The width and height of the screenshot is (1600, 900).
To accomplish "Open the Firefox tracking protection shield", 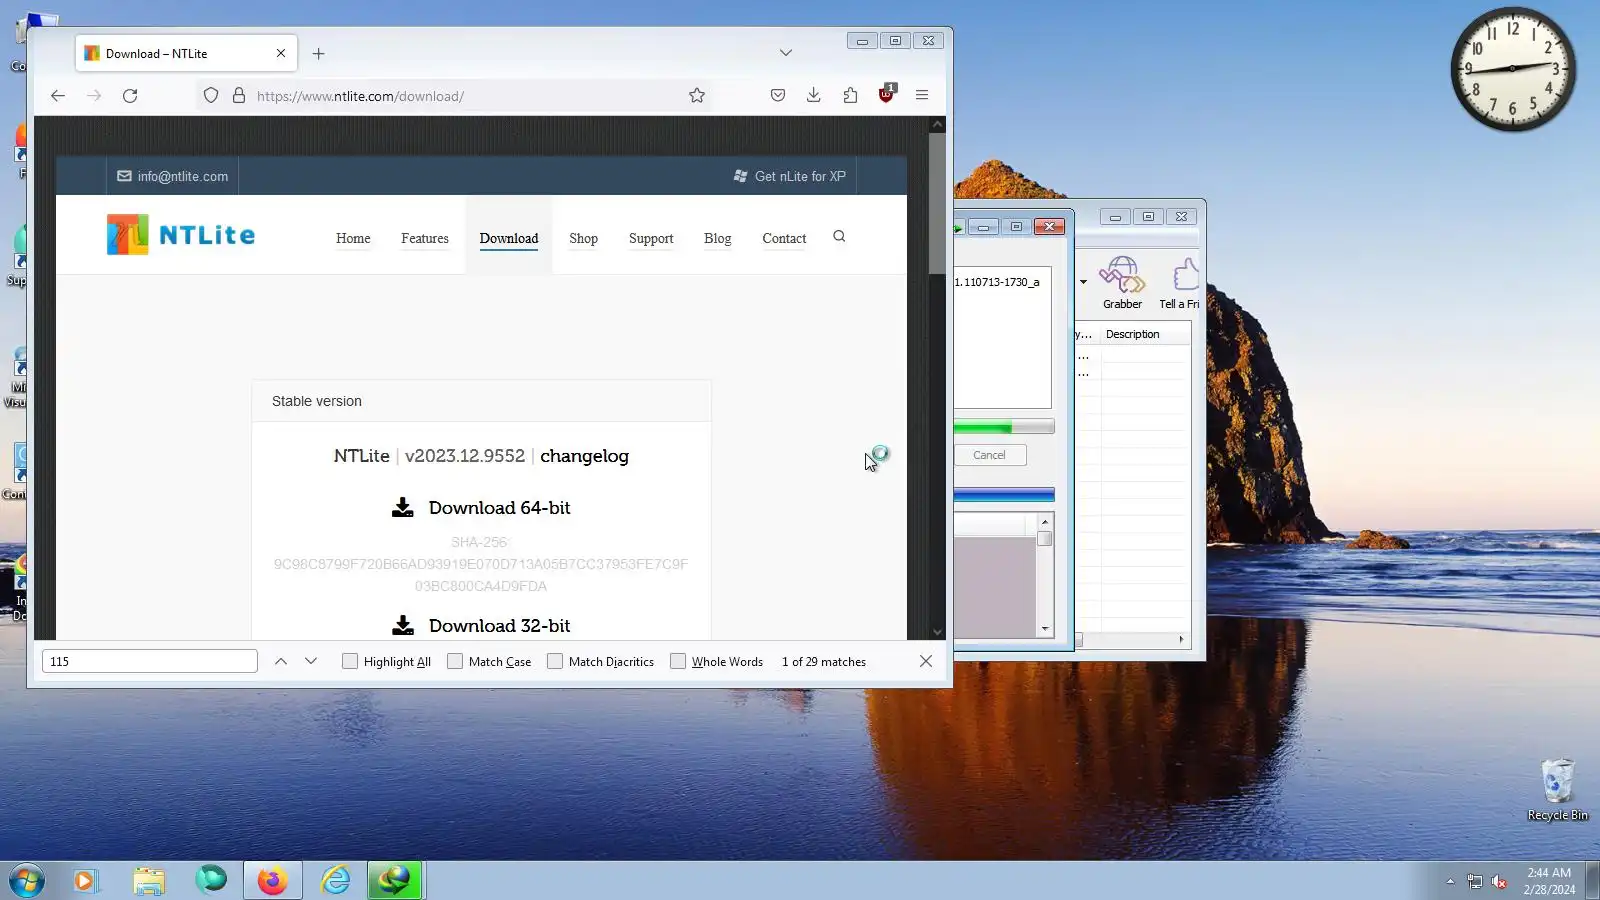I will (211, 96).
